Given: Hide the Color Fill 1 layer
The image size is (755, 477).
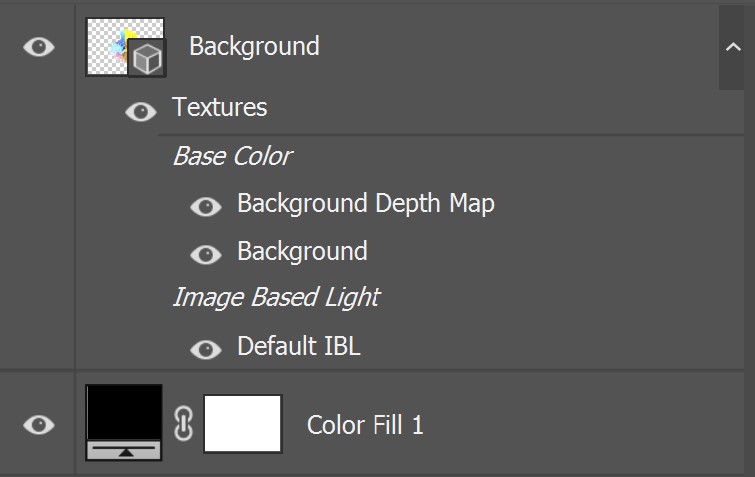Looking at the screenshot, I should coord(39,425).
